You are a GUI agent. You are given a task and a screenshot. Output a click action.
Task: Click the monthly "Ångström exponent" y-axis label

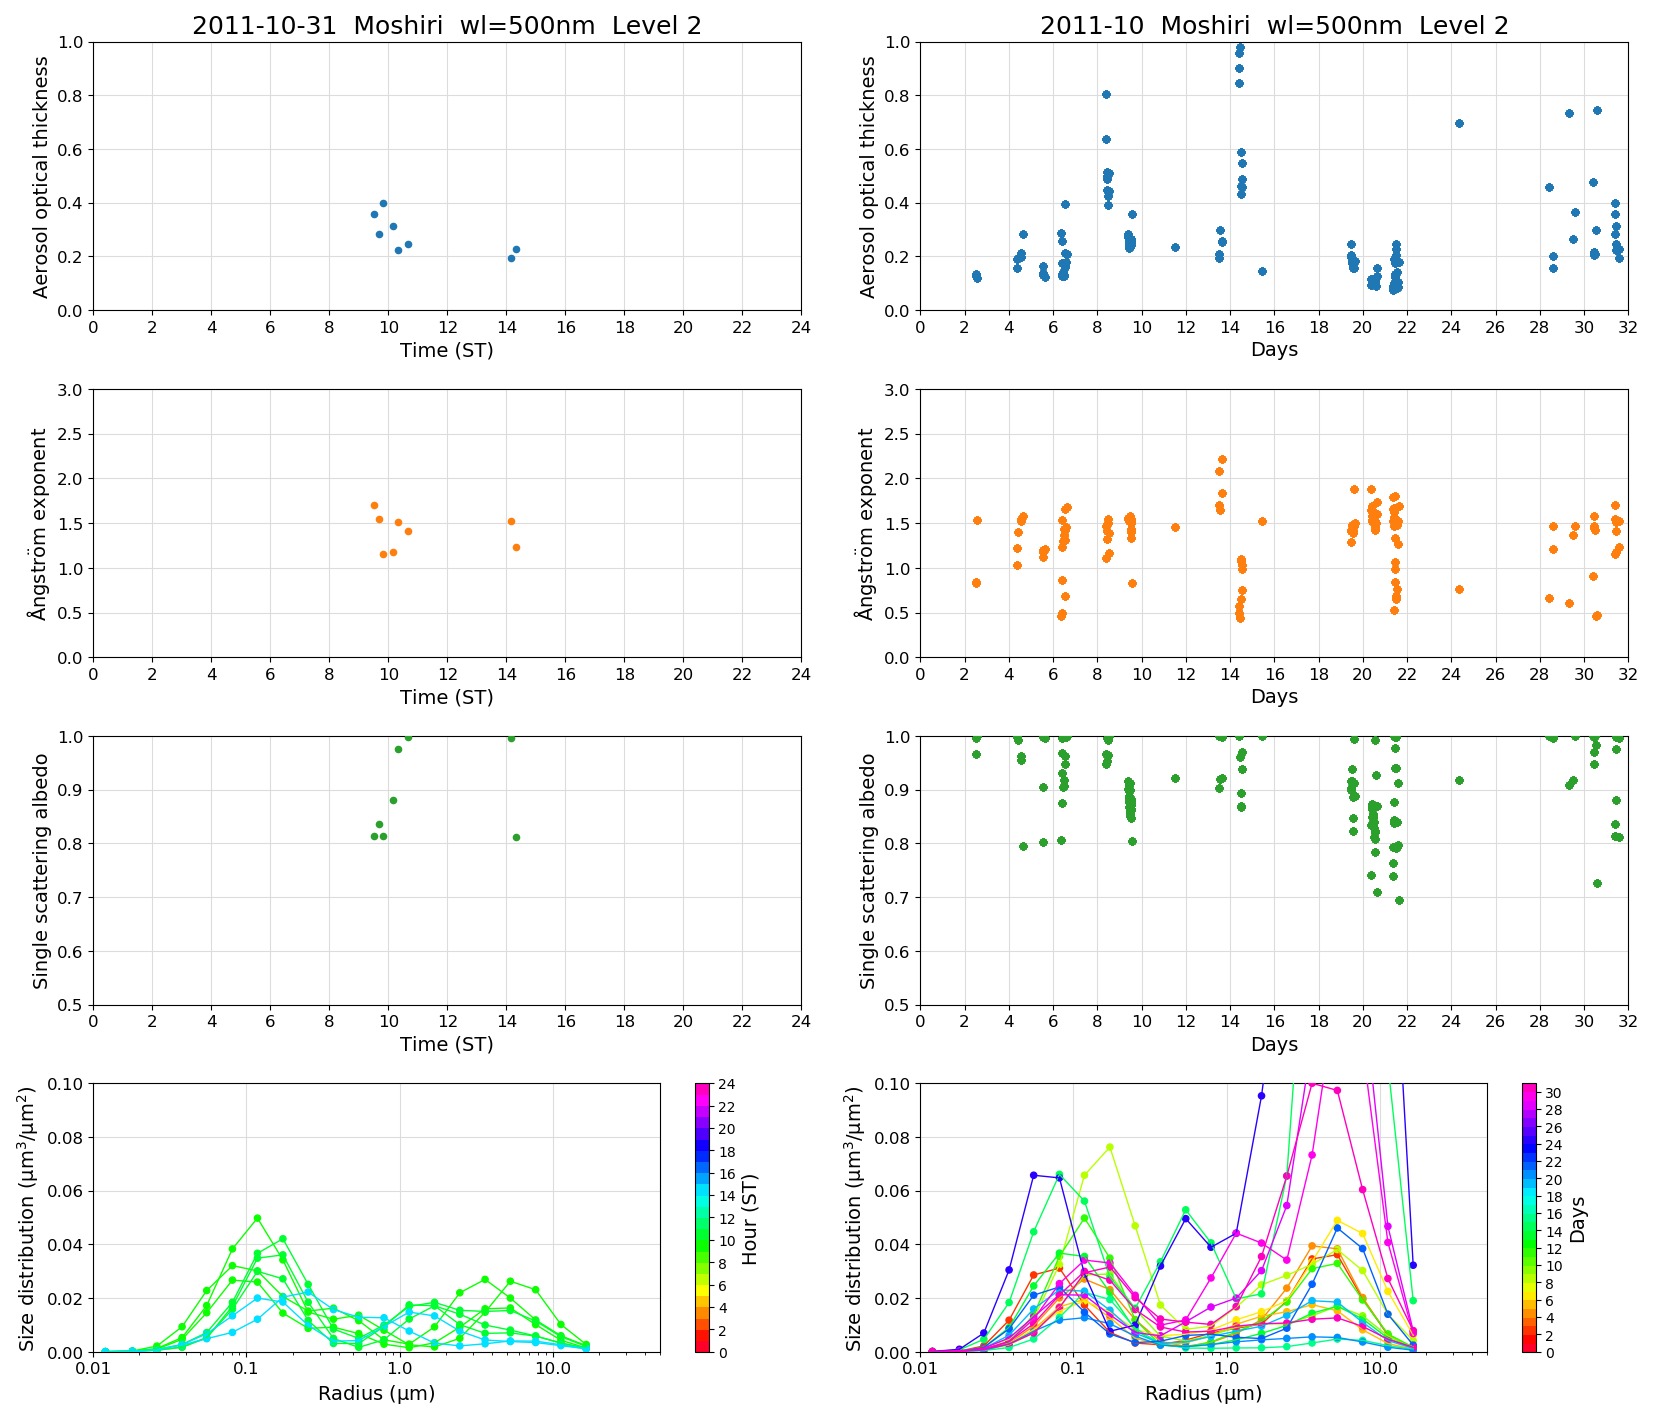865,524
